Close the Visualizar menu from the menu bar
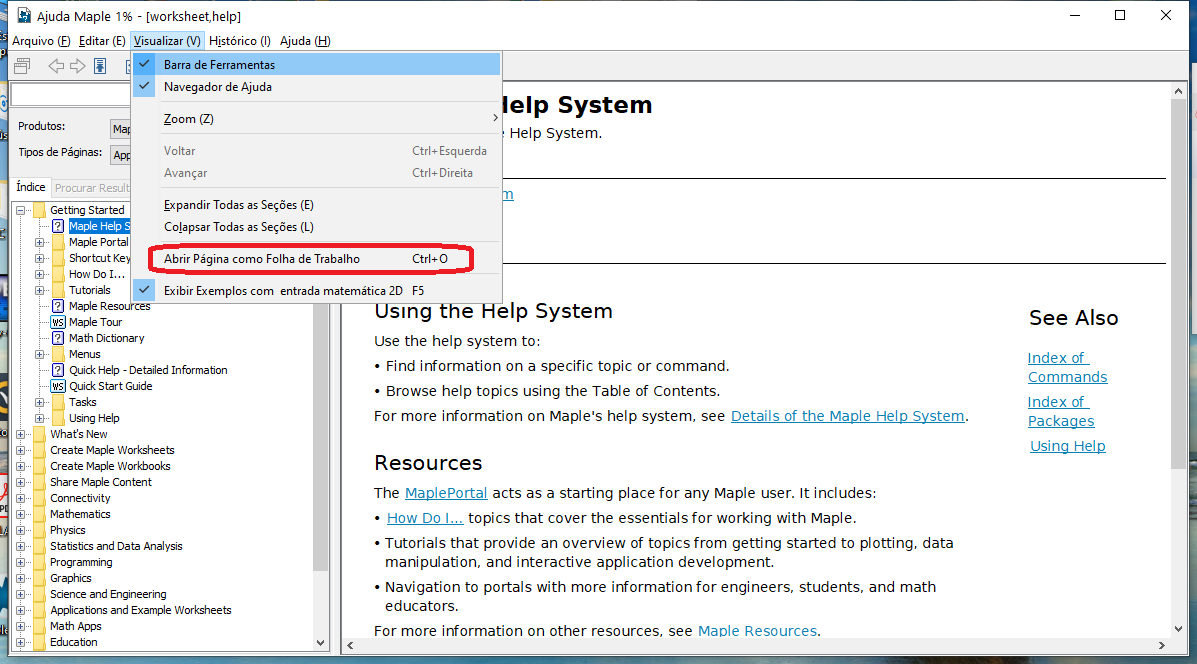The width and height of the screenshot is (1197, 664). [167, 41]
